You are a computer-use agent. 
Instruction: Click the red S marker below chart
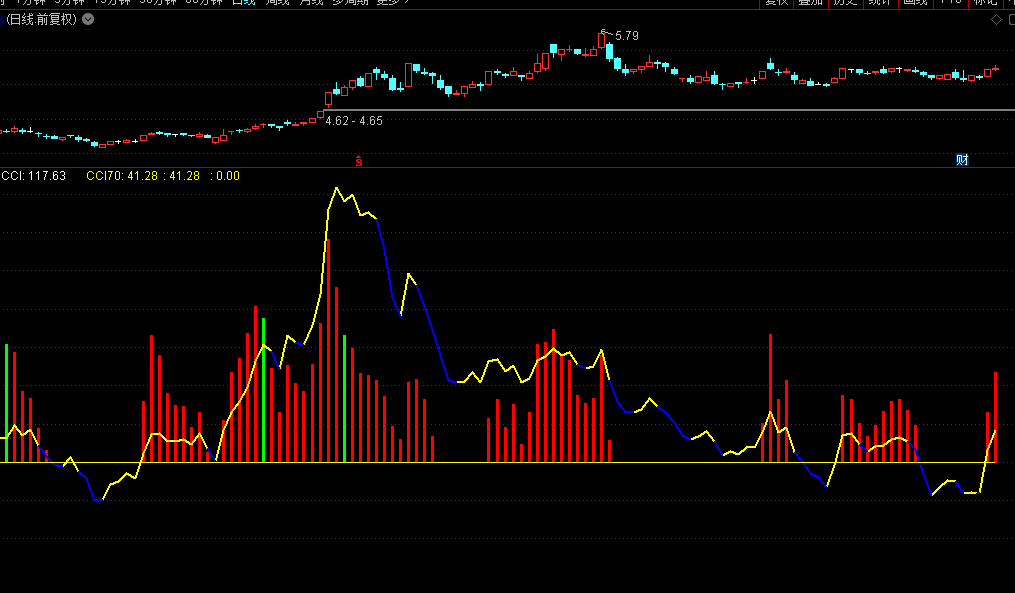click(359, 161)
